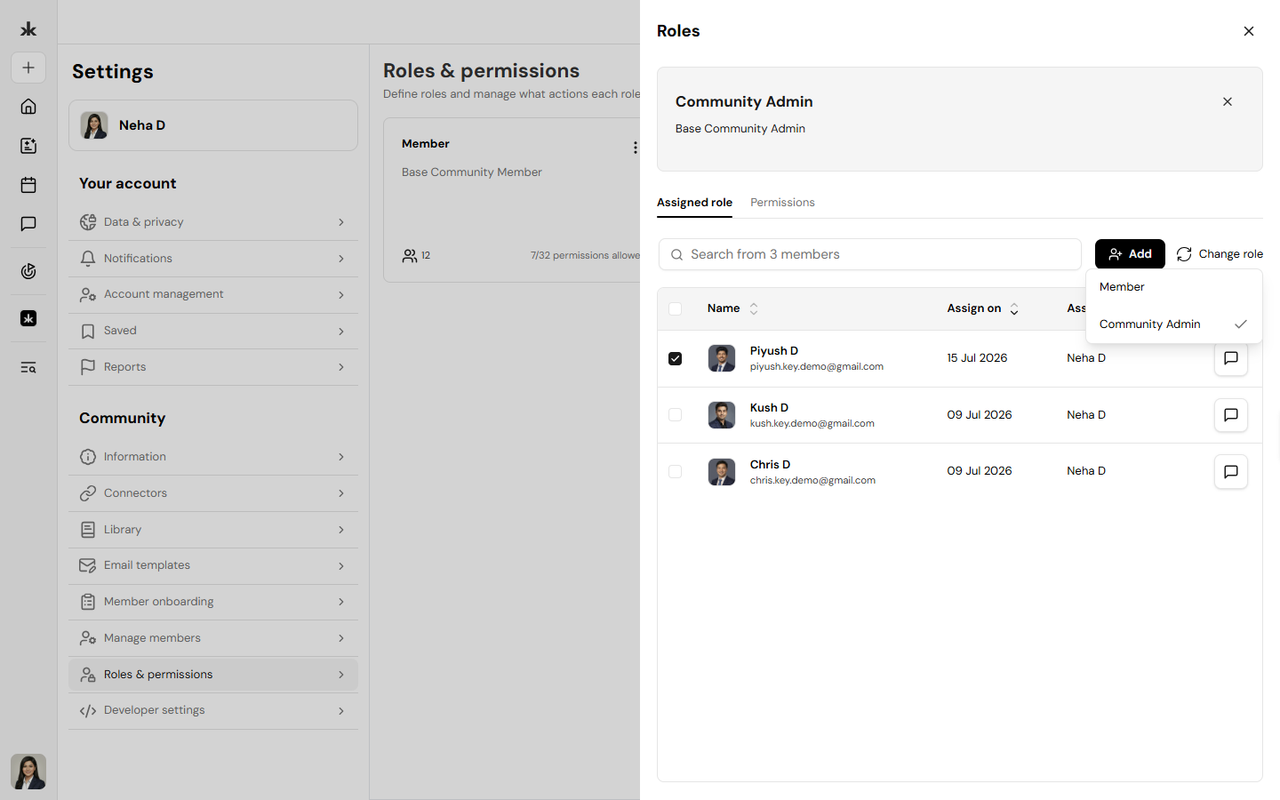
Task: Open the Member card three-dot menu
Action: point(635,148)
